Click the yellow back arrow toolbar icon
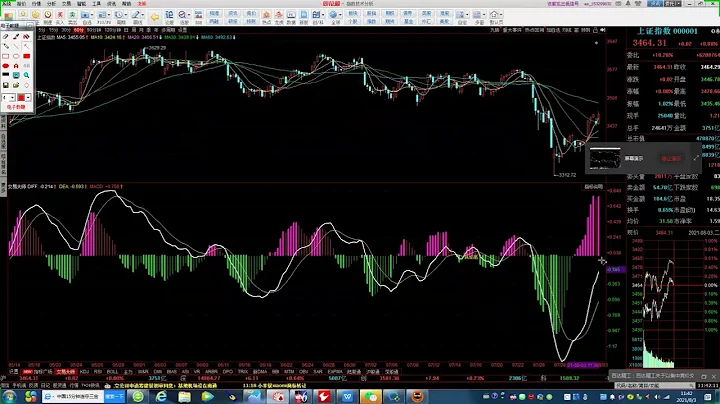This screenshot has width=720, height=404. [155, 17]
